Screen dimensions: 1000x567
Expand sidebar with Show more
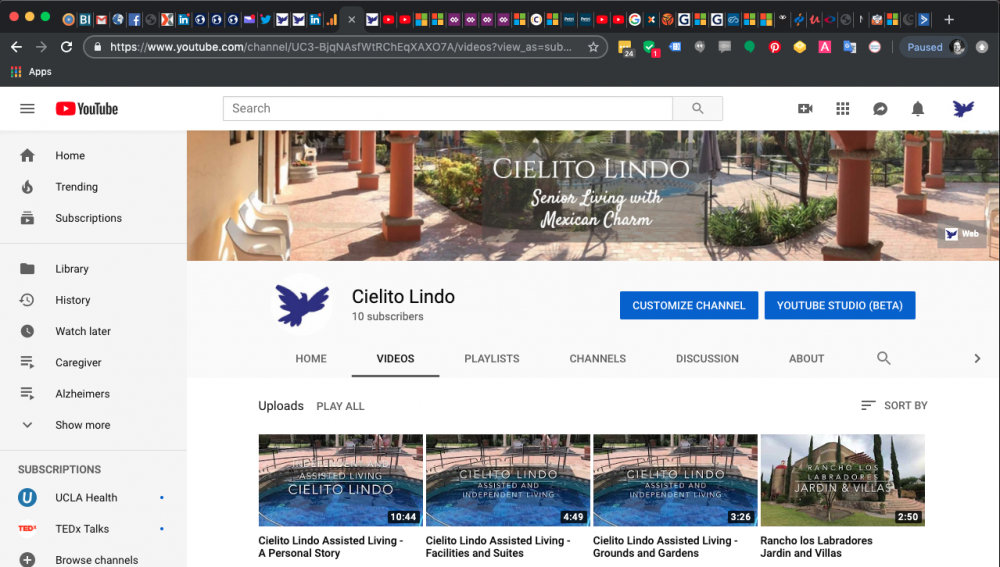[x=82, y=425]
